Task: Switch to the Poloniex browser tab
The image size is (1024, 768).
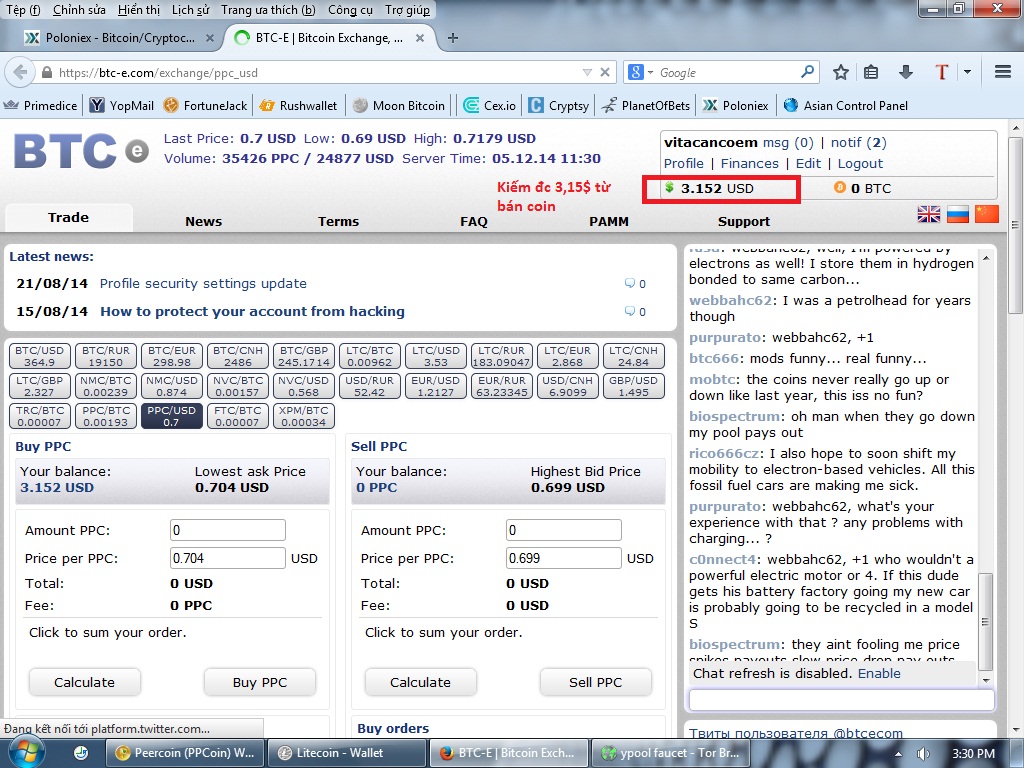Action: click(118, 38)
